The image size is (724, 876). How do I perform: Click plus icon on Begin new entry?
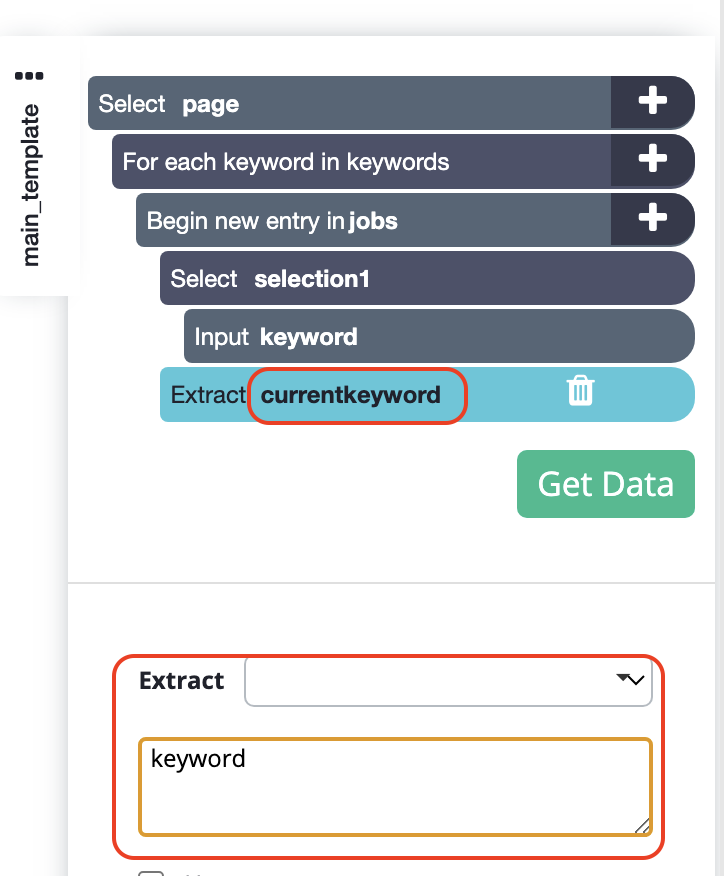tap(652, 218)
